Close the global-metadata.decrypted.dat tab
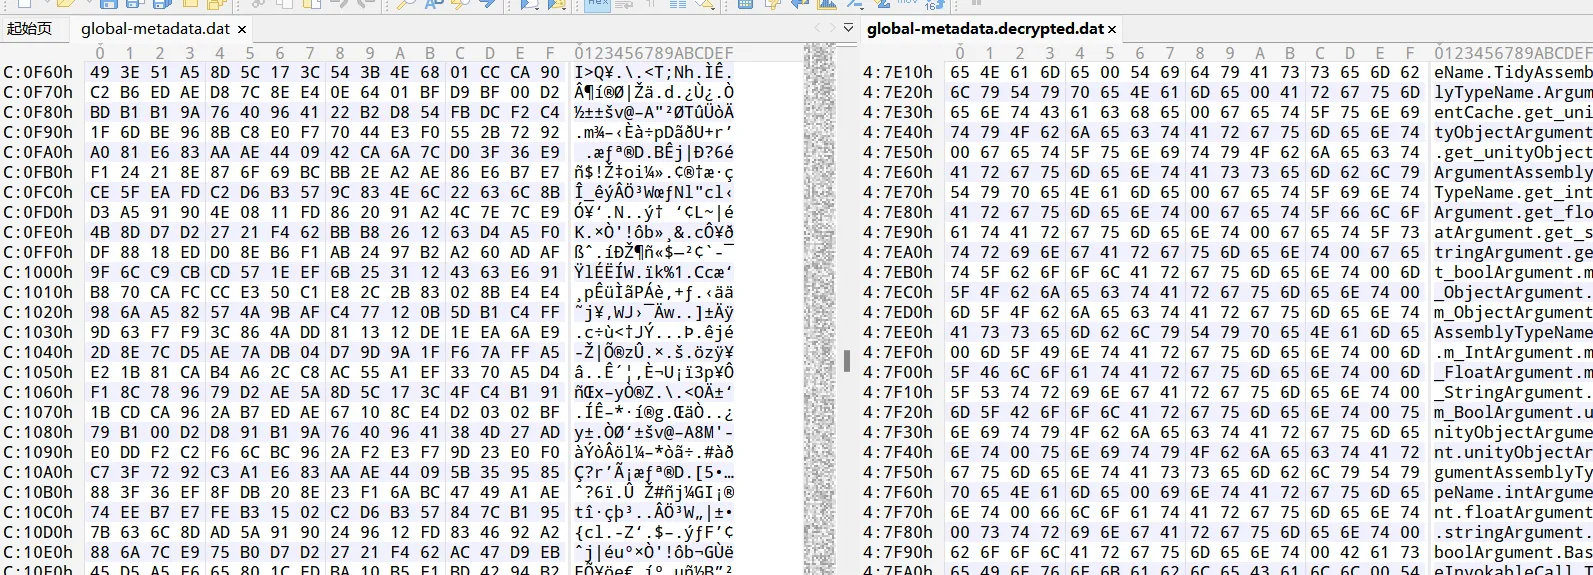 coord(1112,30)
